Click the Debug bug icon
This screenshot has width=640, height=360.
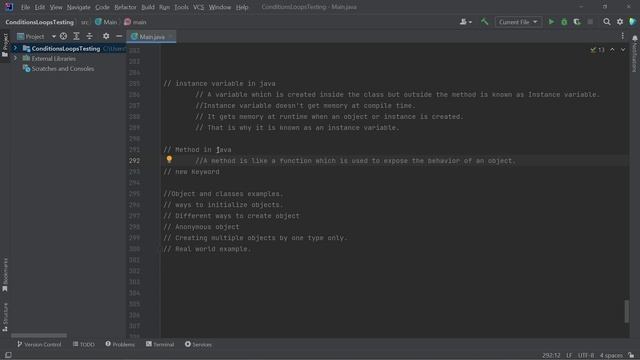564,22
